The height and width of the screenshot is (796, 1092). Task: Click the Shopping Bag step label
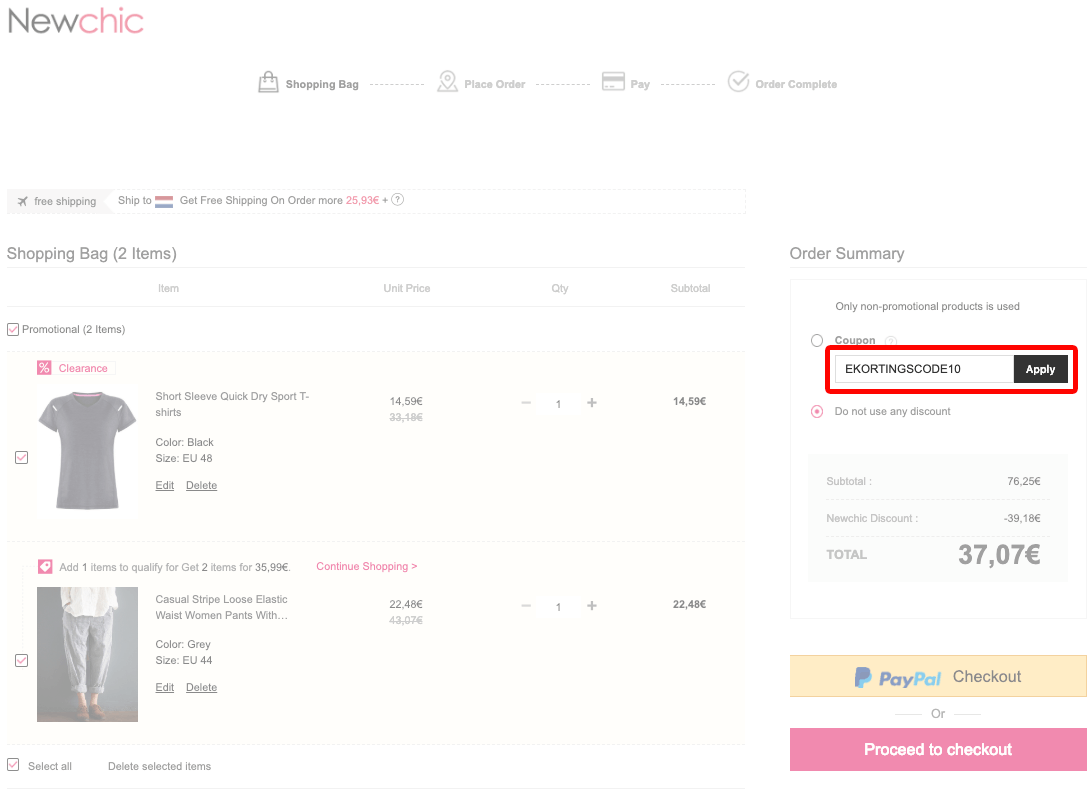click(x=322, y=84)
